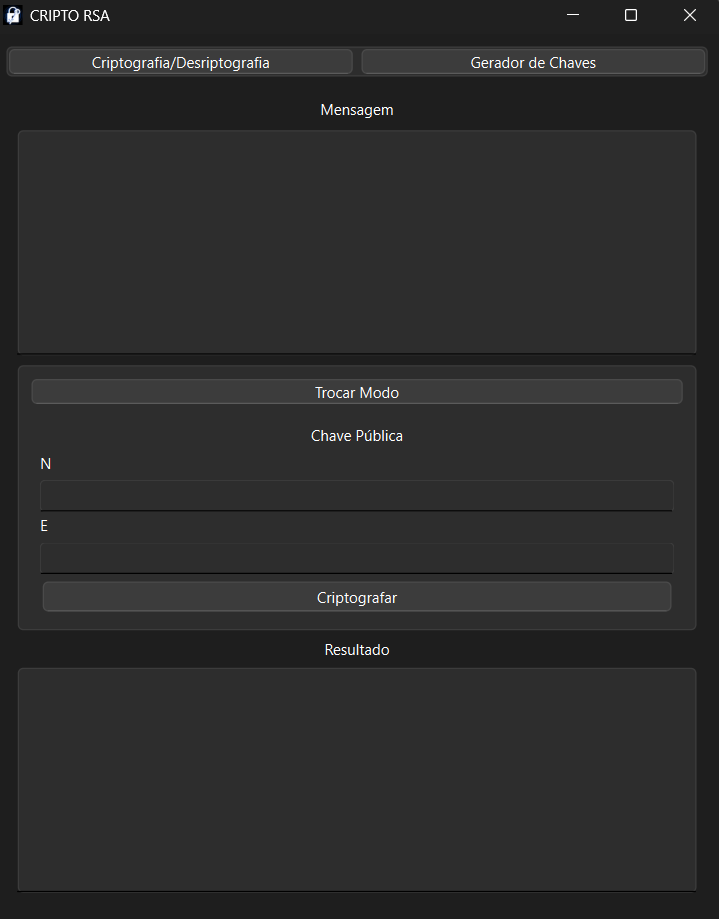Click inside the Mensagem text area
Screen dimensions: 719x919
[x=357, y=242]
